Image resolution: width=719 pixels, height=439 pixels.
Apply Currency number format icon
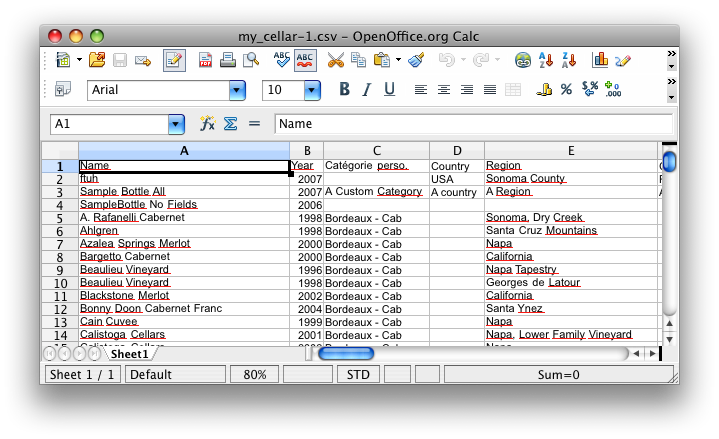pyautogui.click(x=544, y=89)
